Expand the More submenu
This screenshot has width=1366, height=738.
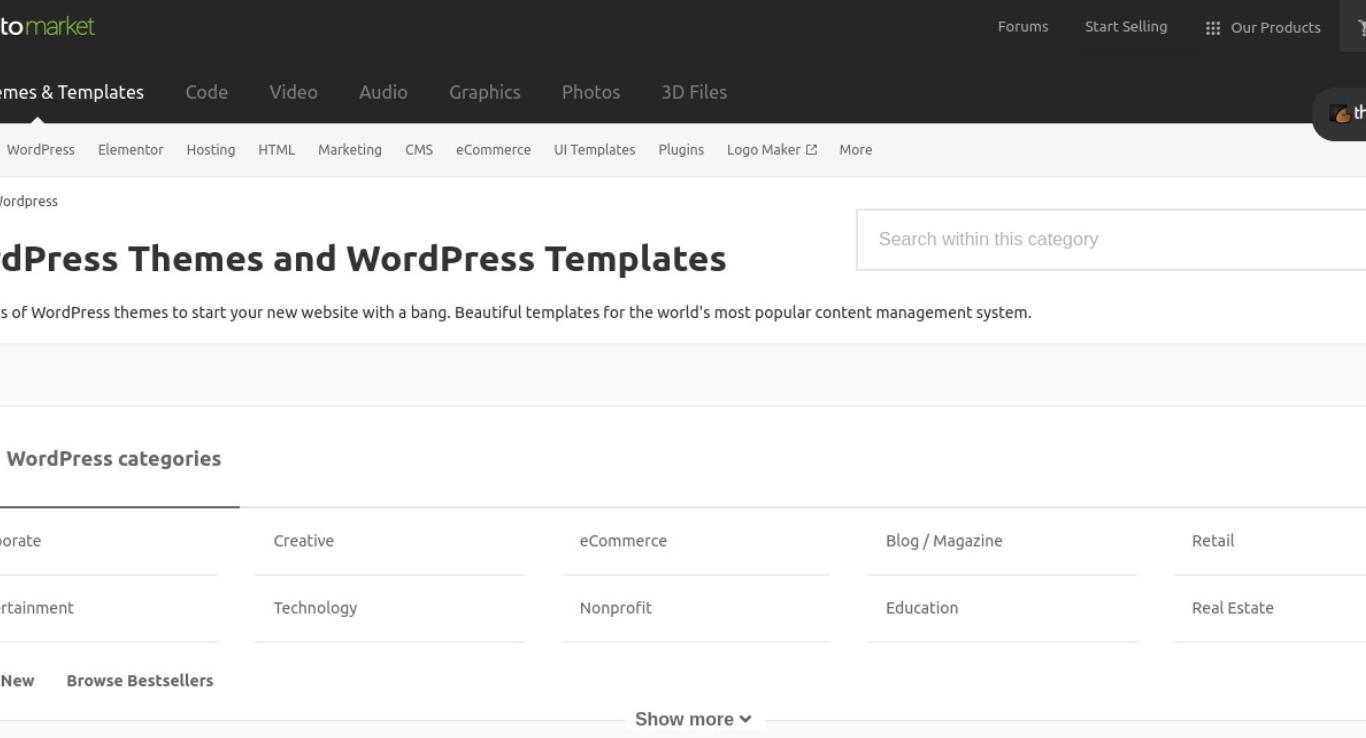pyautogui.click(x=856, y=150)
